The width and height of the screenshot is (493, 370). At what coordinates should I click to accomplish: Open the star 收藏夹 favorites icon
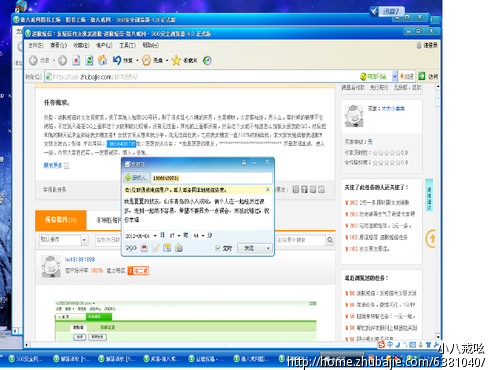176,60
